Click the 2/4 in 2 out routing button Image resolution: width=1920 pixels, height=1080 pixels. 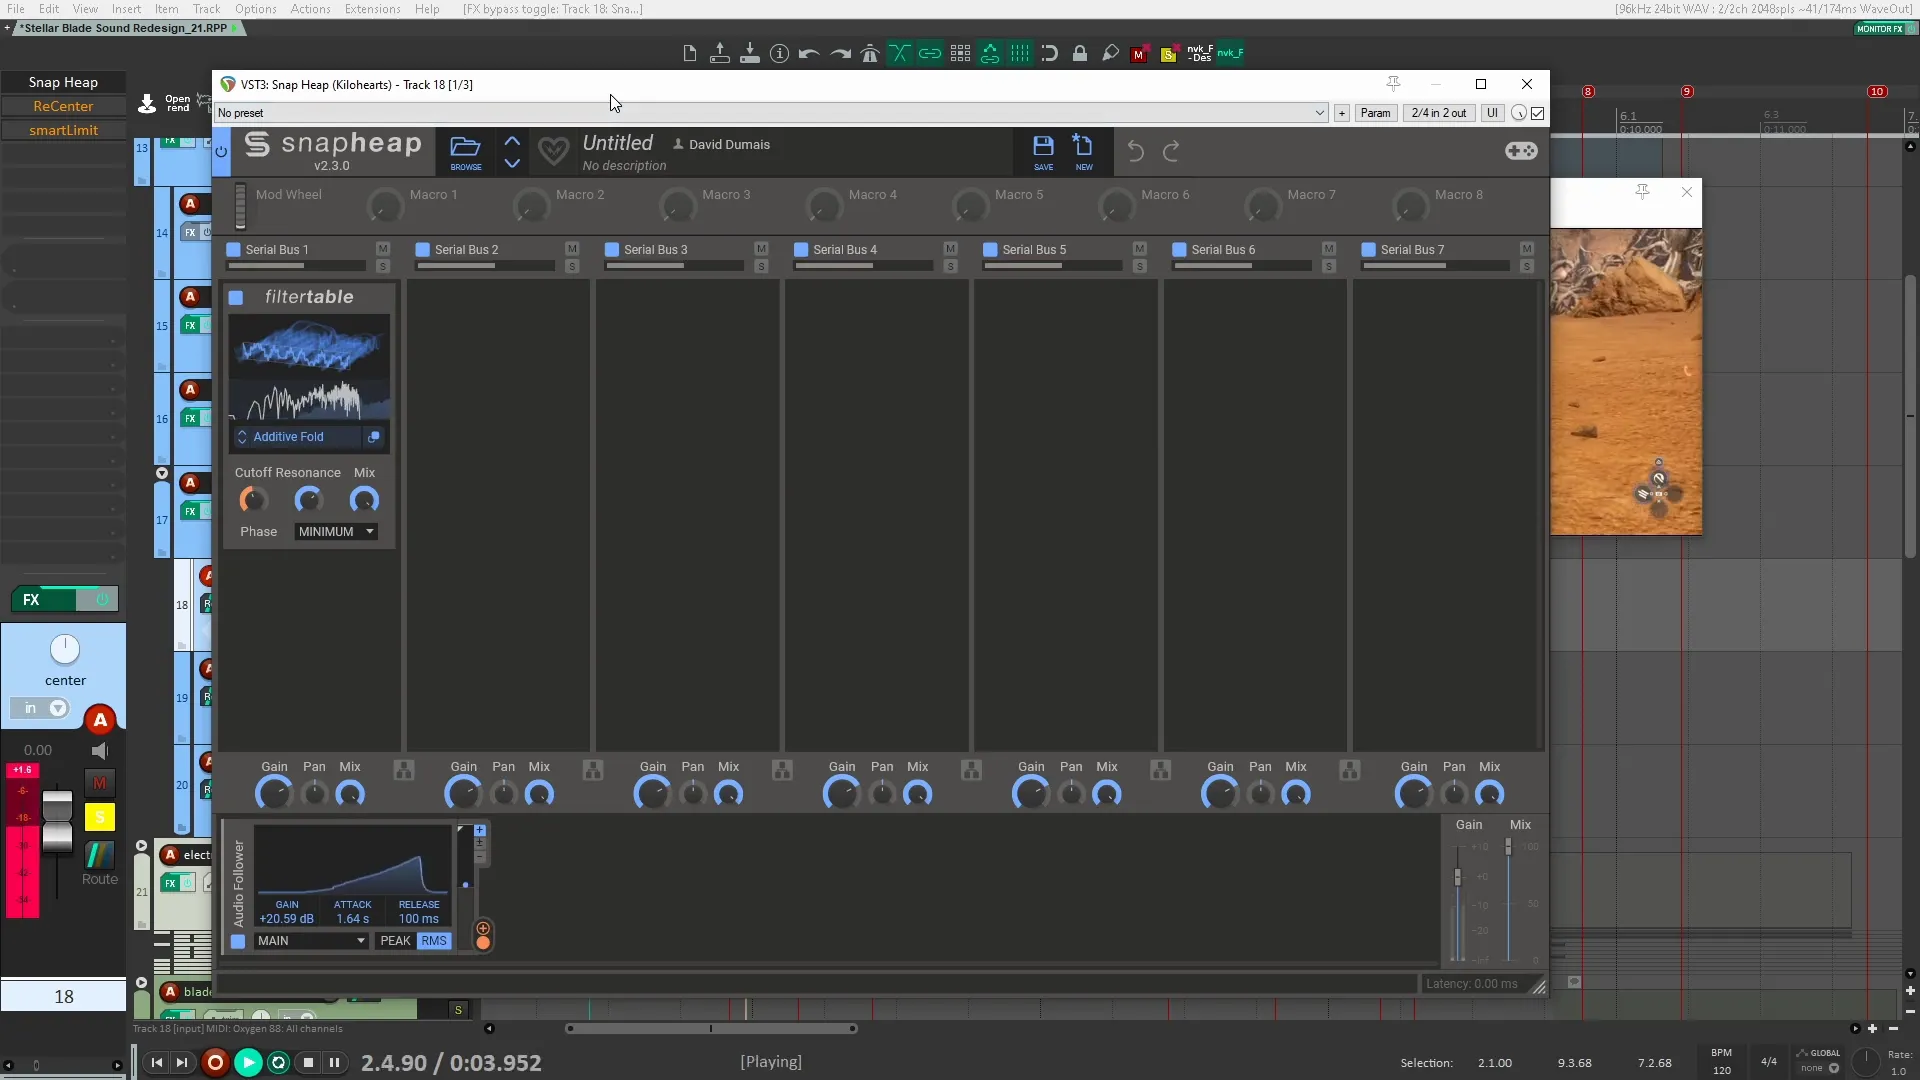(1438, 113)
